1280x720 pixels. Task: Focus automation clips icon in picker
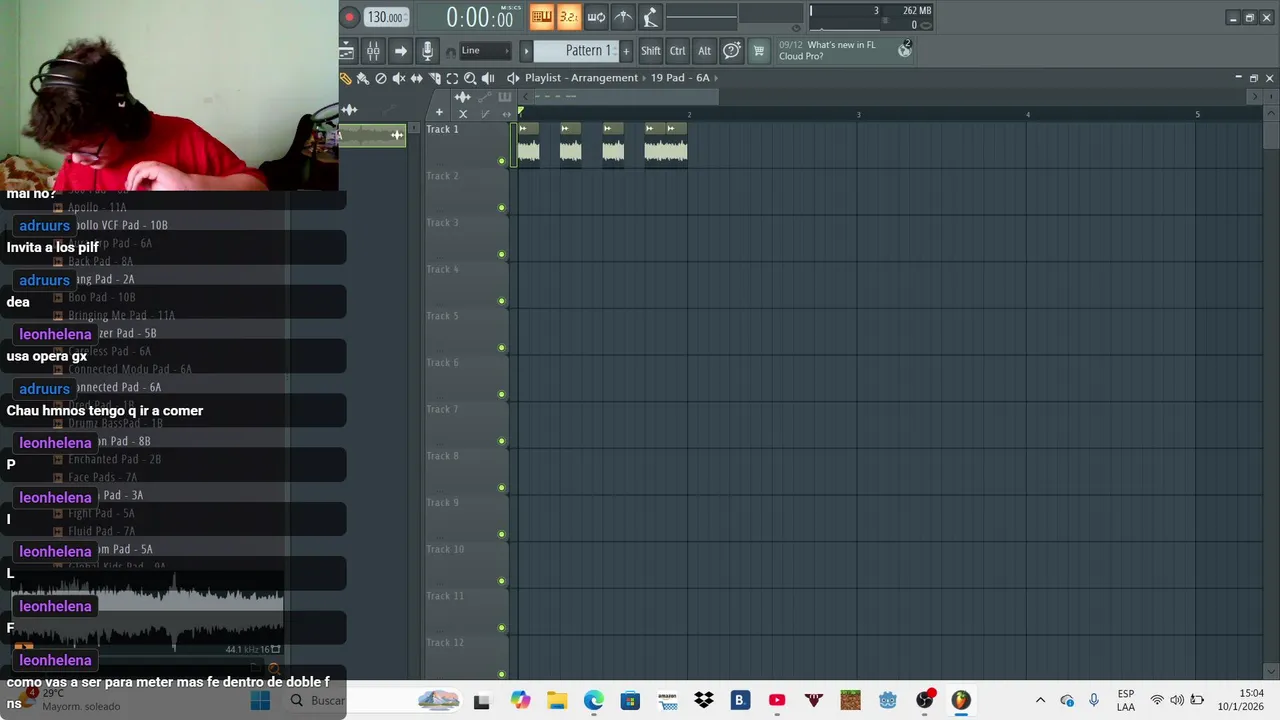(485, 97)
